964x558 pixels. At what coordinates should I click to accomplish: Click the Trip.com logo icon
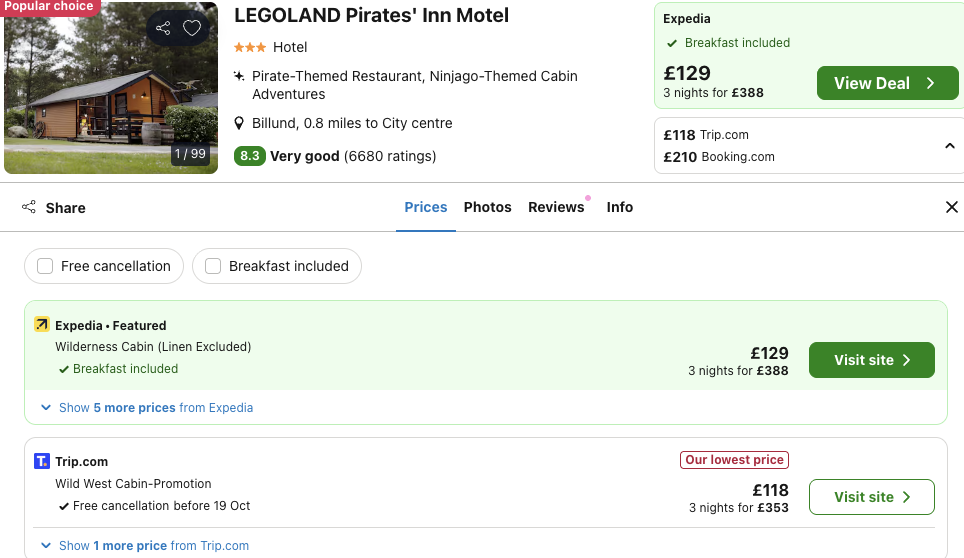(x=42, y=461)
